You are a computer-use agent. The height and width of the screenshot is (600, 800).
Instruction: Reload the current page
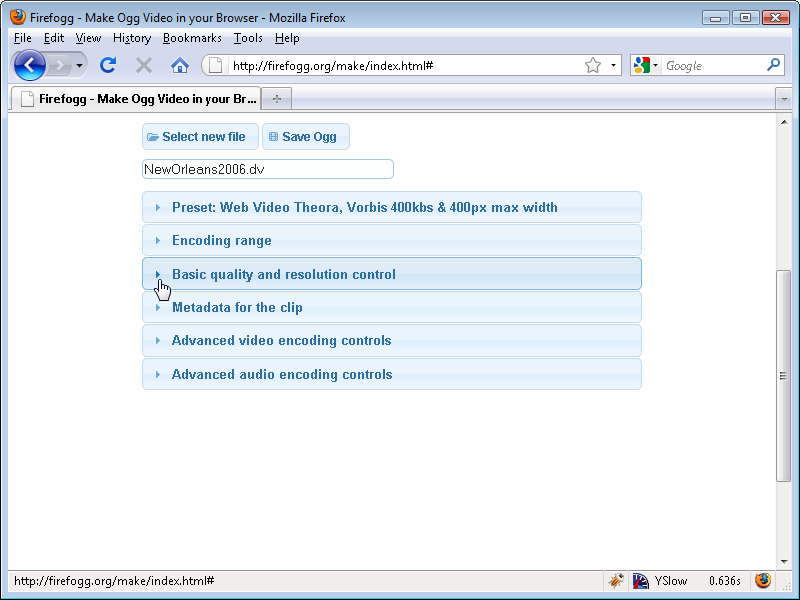click(108, 64)
